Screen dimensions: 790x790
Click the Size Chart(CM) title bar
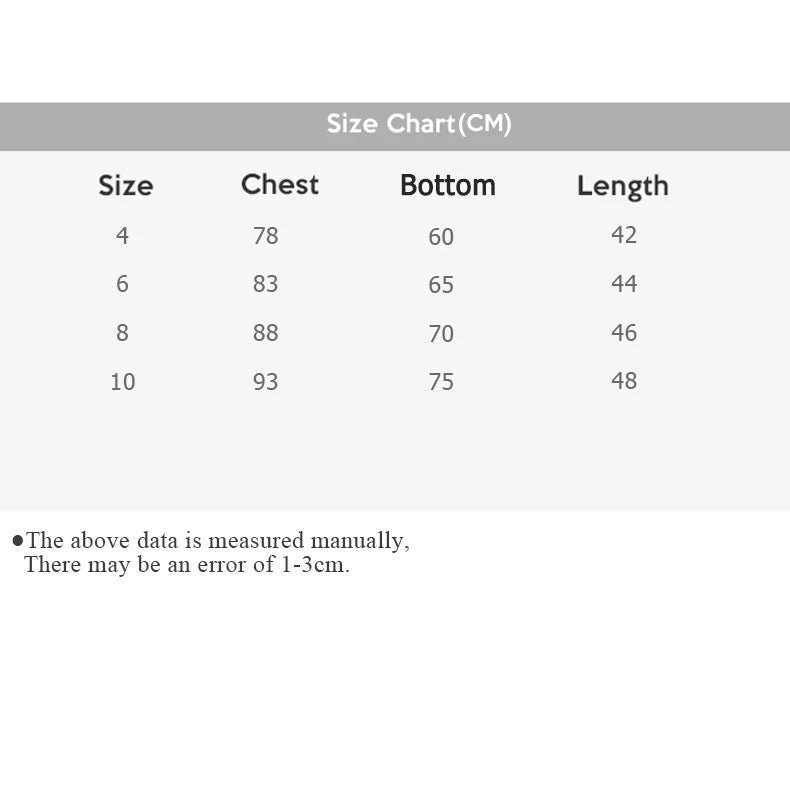click(418, 125)
